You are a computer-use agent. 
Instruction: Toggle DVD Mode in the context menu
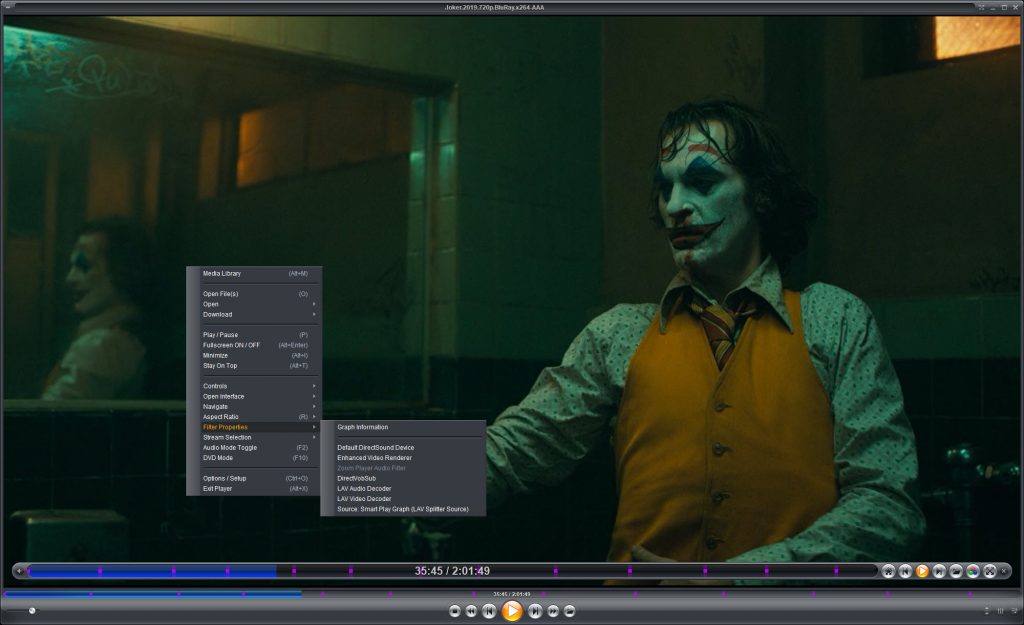click(x=255, y=458)
